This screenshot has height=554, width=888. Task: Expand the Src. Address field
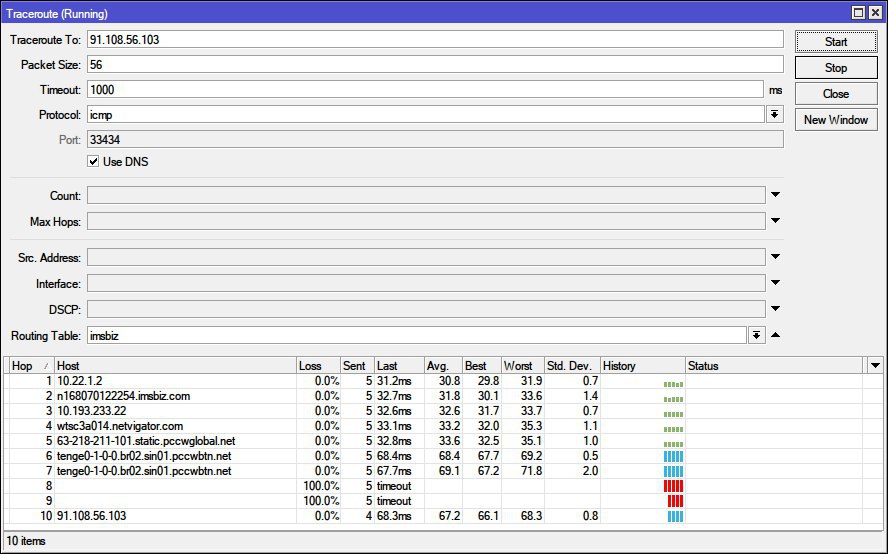[775, 258]
